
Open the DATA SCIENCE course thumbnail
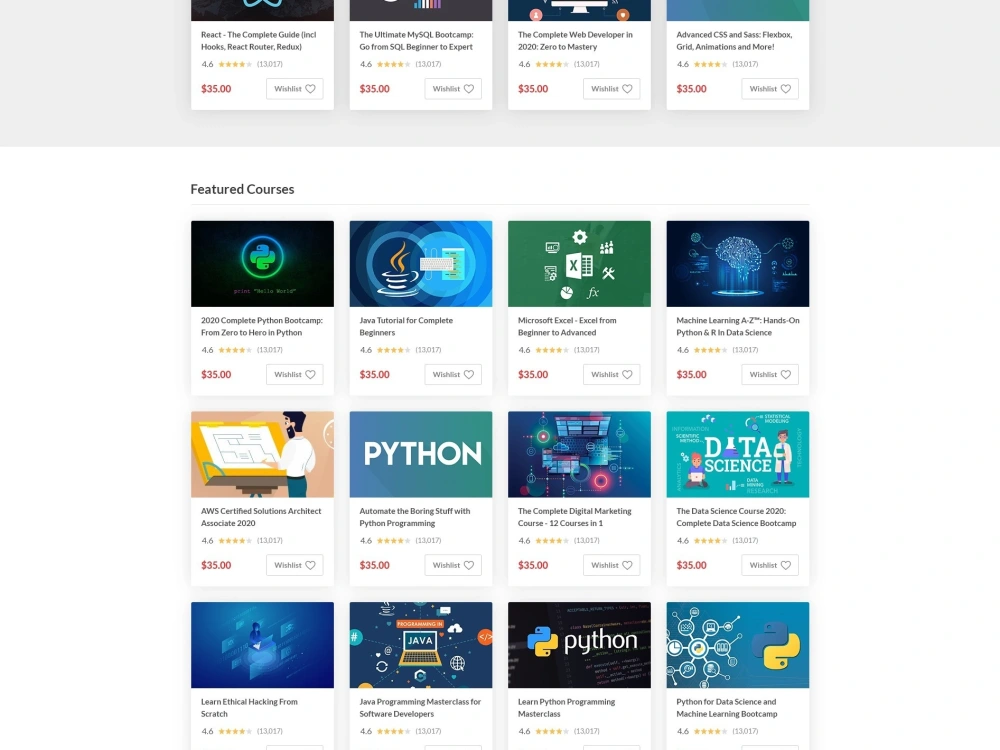738,454
